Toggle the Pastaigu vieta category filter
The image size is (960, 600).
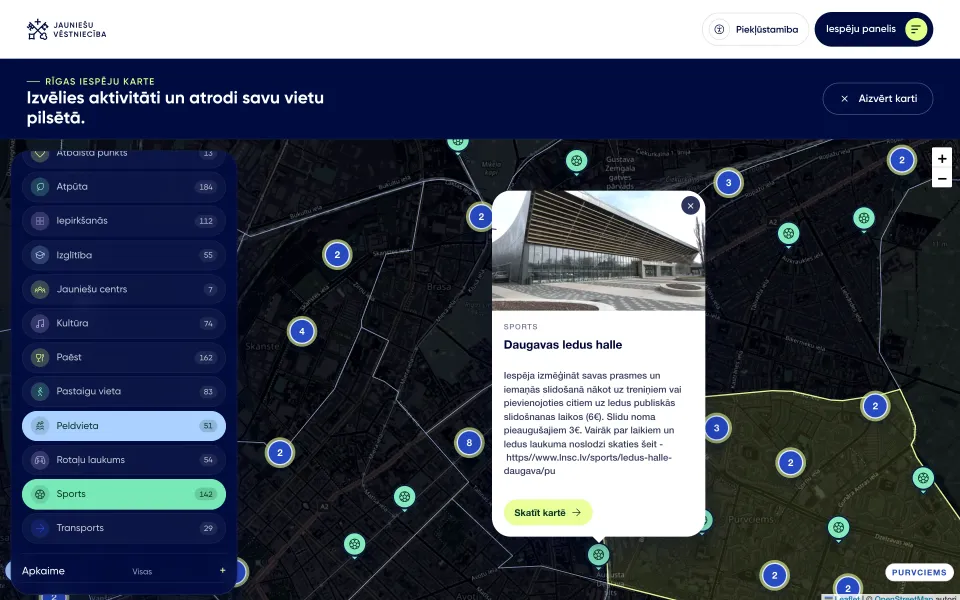pyautogui.click(x=124, y=391)
